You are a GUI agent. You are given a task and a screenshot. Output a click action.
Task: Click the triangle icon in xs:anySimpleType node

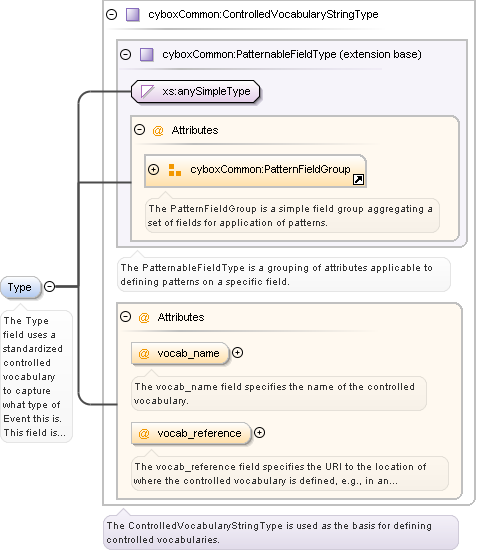(147, 91)
